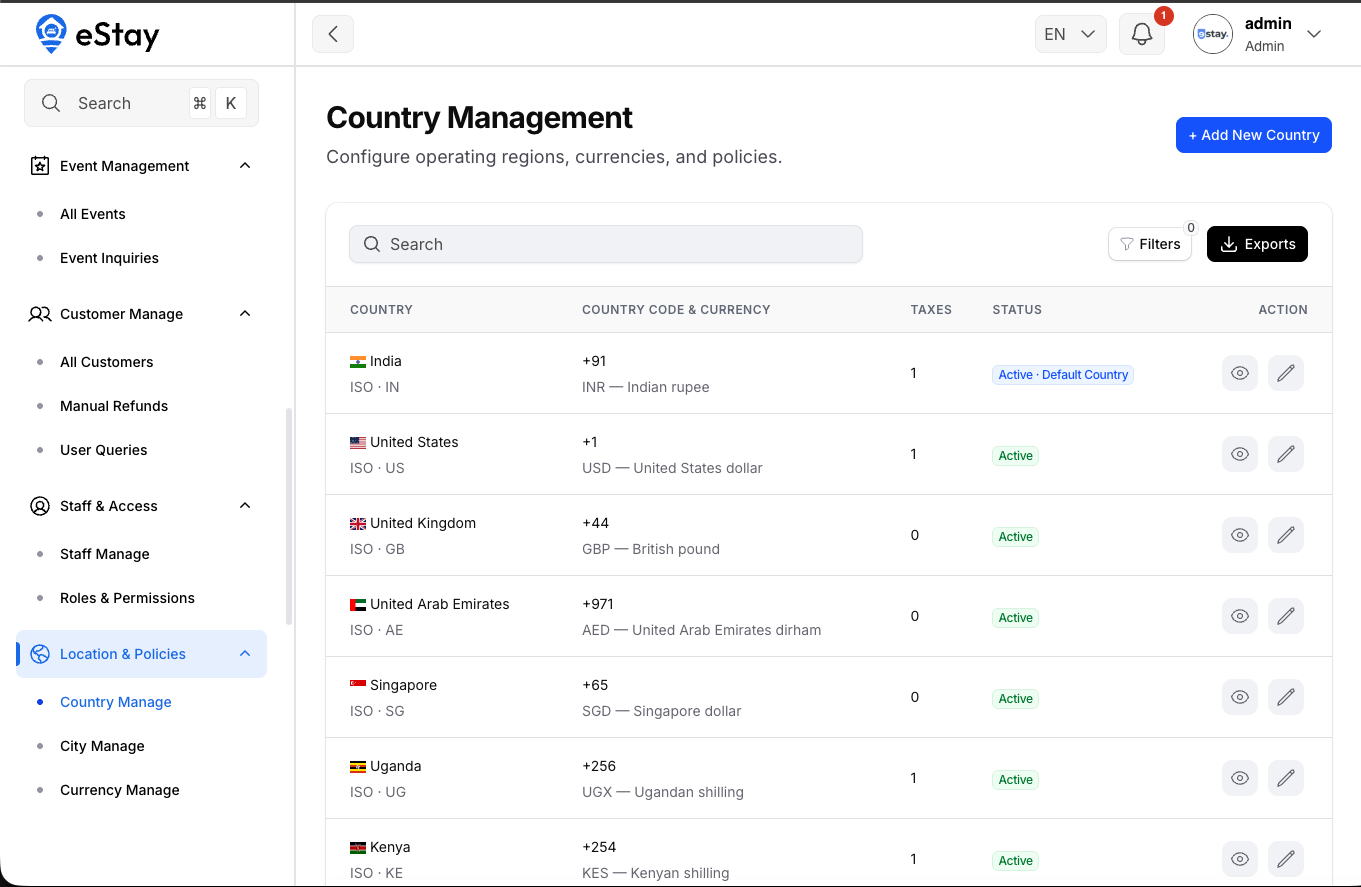Screen dimensions: 1361x887
Task: Collapse the Staff & Access section
Action: coord(245,506)
